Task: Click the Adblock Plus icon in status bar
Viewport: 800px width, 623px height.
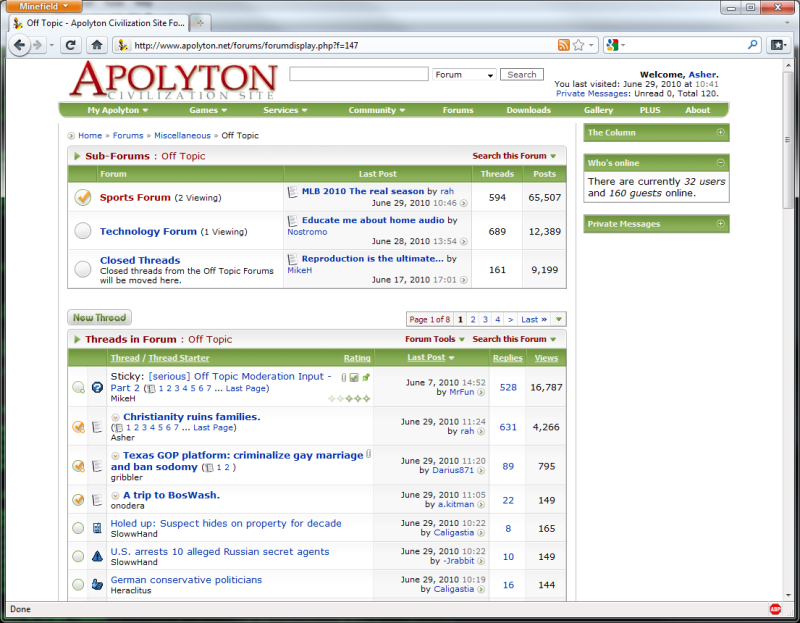Action: point(775,609)
